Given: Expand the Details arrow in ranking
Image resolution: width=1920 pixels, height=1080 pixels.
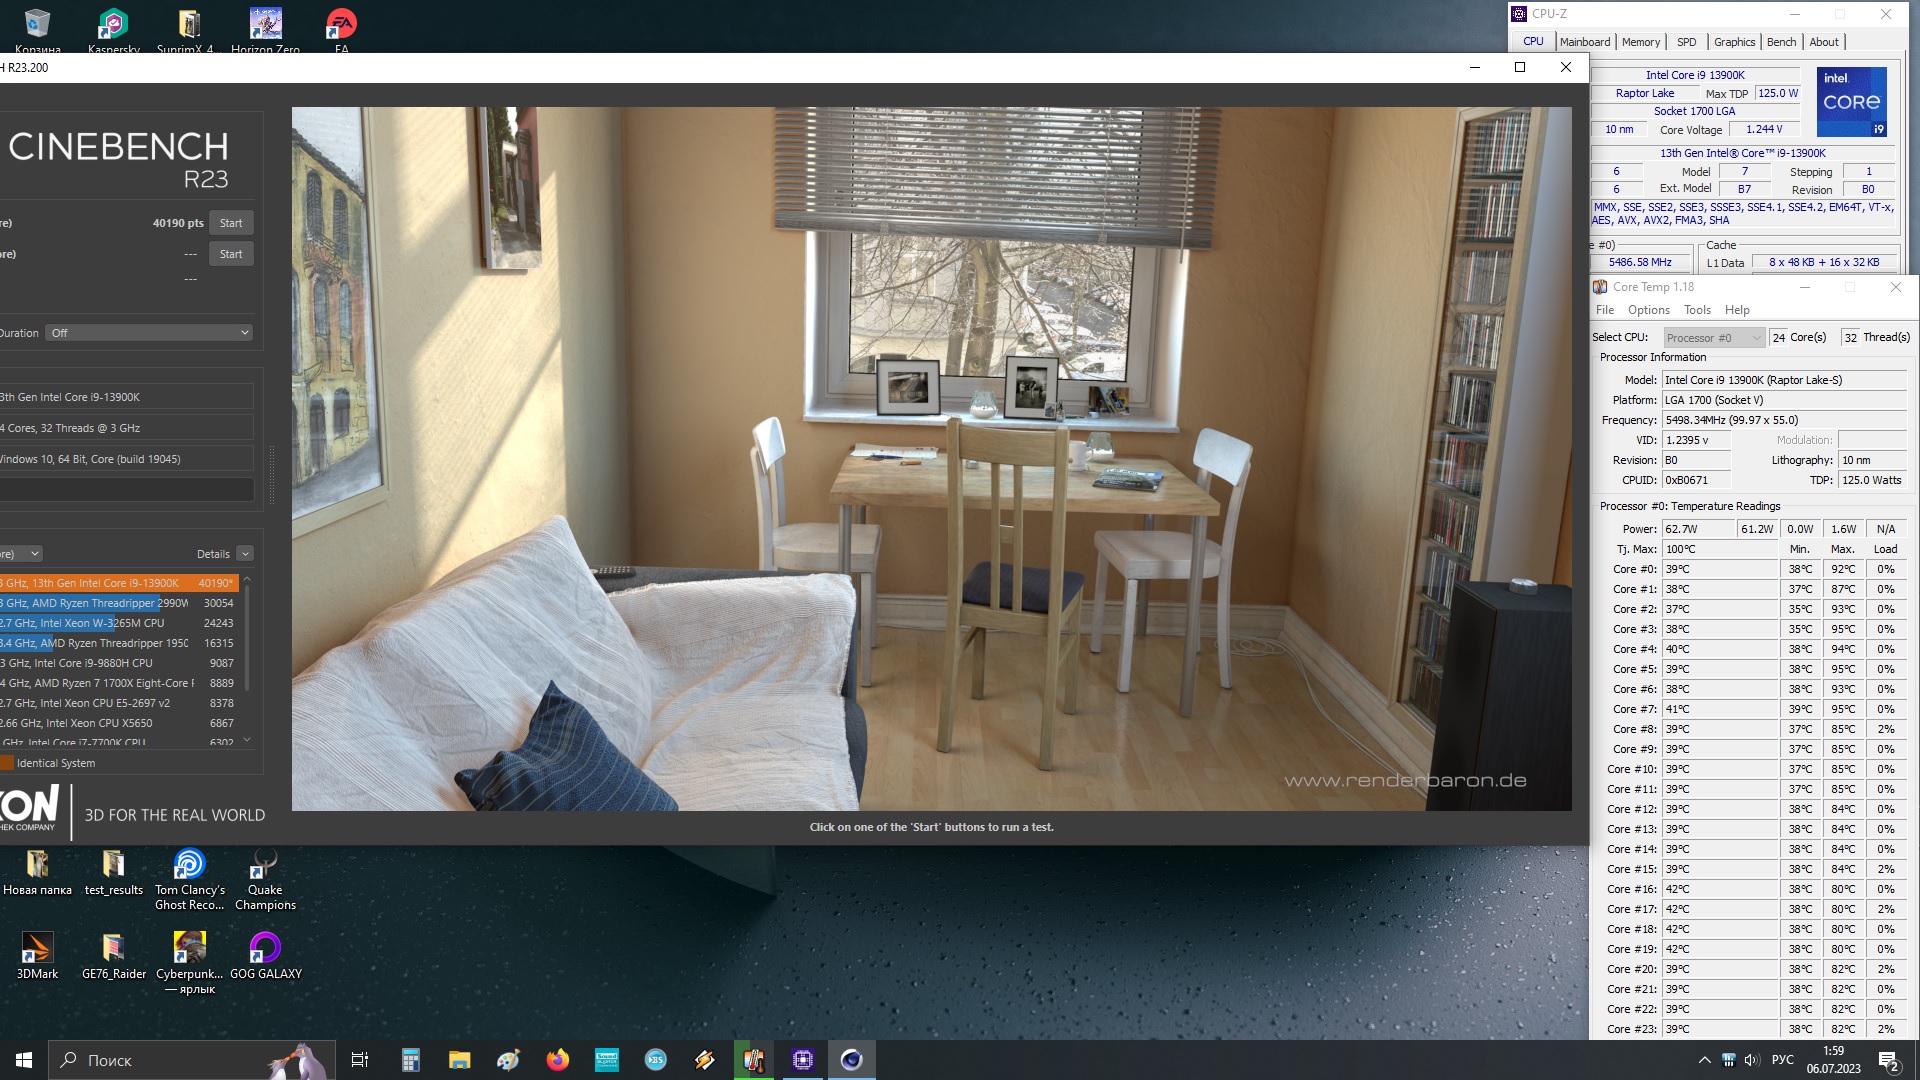Looking at the screenshot, I should (x=245, y=554).
